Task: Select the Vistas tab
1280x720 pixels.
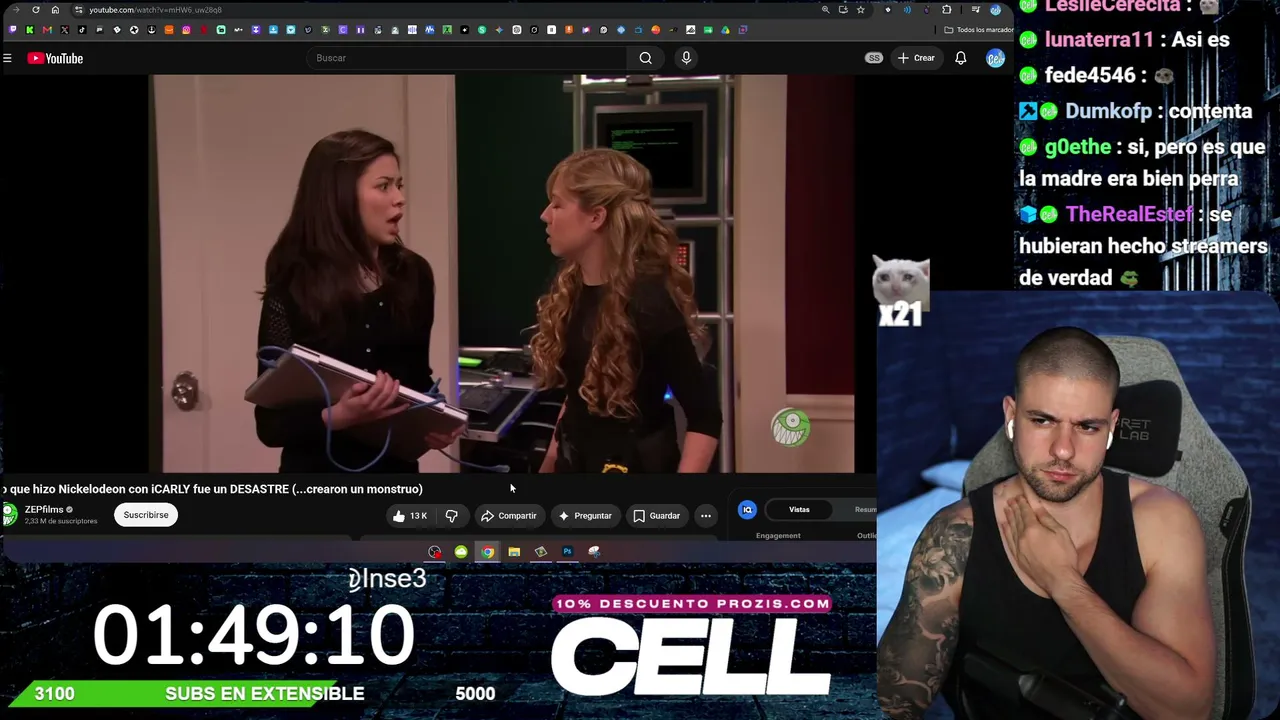Action: [x=799, y=510]
